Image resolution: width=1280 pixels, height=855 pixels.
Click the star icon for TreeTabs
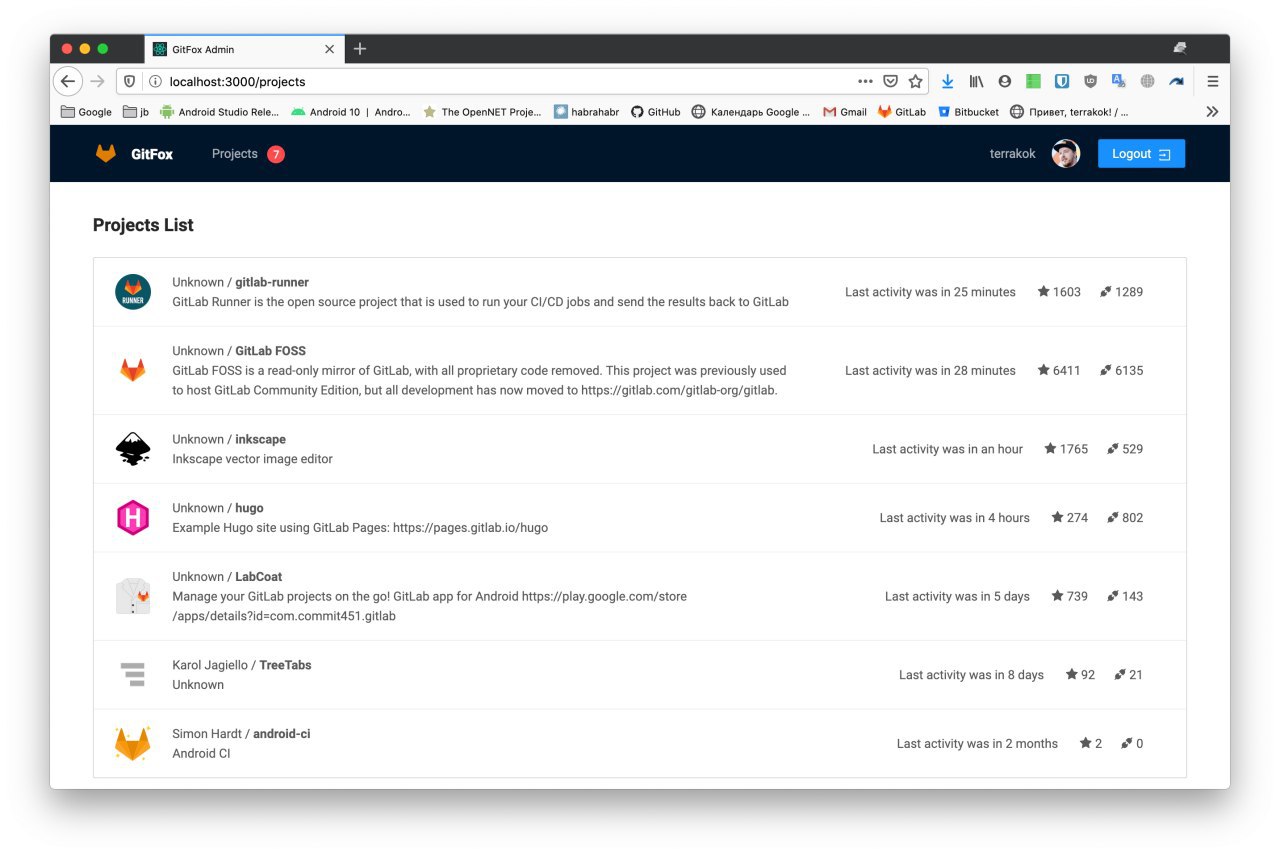(x=1072, y=675)
